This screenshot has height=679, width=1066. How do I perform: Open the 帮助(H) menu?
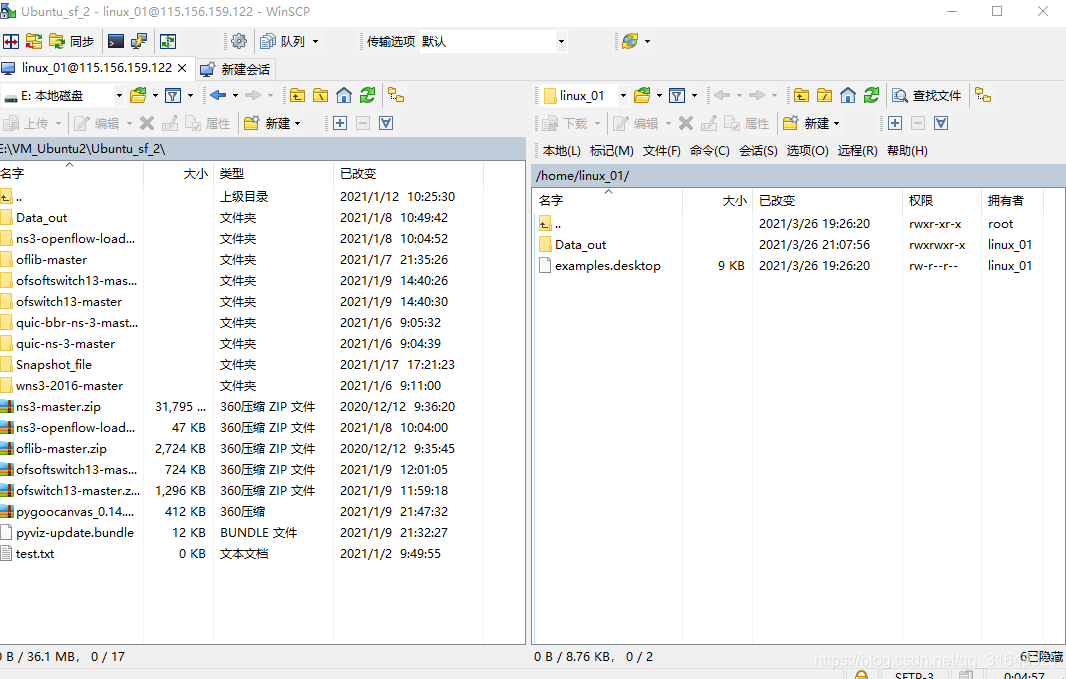(907, 151)
